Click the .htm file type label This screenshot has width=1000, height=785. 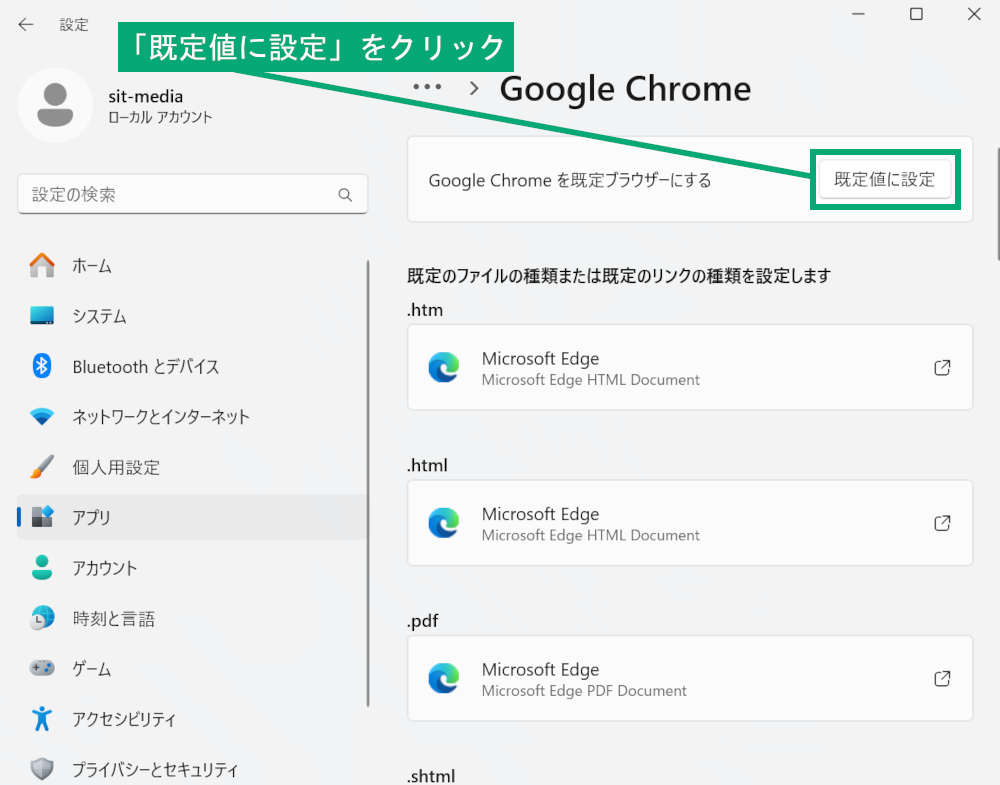425,310
